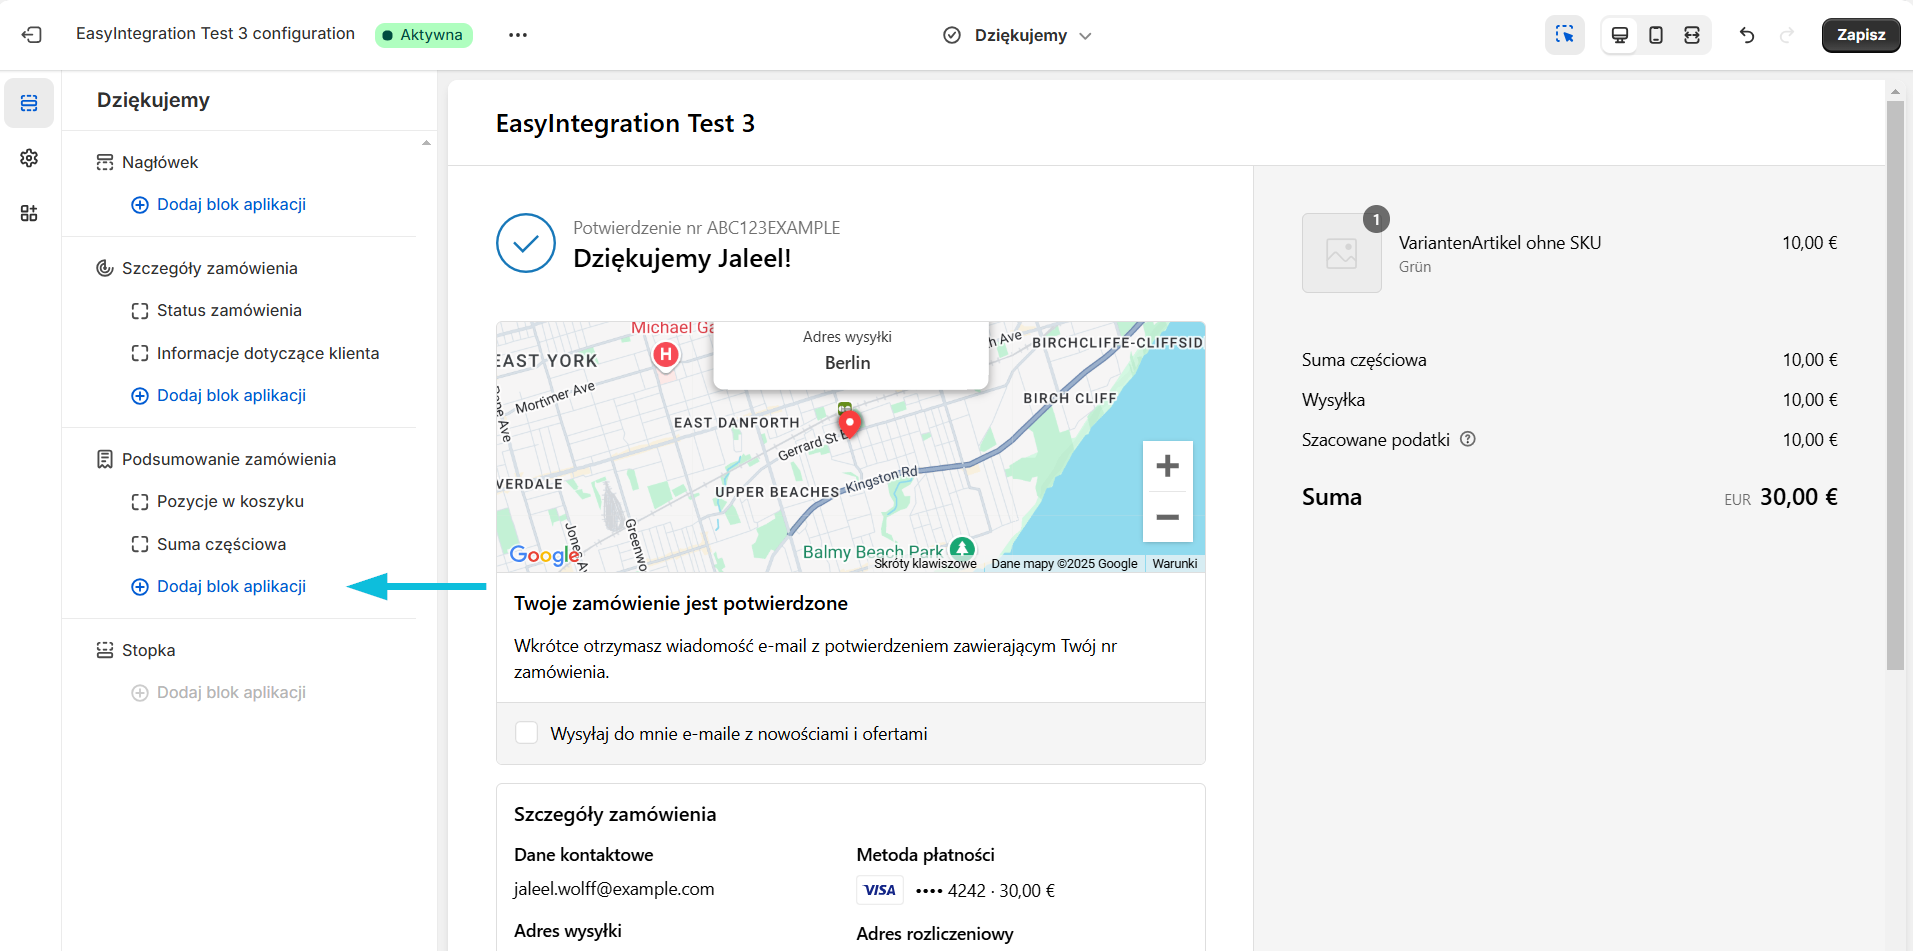Click jaleel.wolff@example.com email text
Viewport: 1913px width, 951px height.
[x=614, y=889]
